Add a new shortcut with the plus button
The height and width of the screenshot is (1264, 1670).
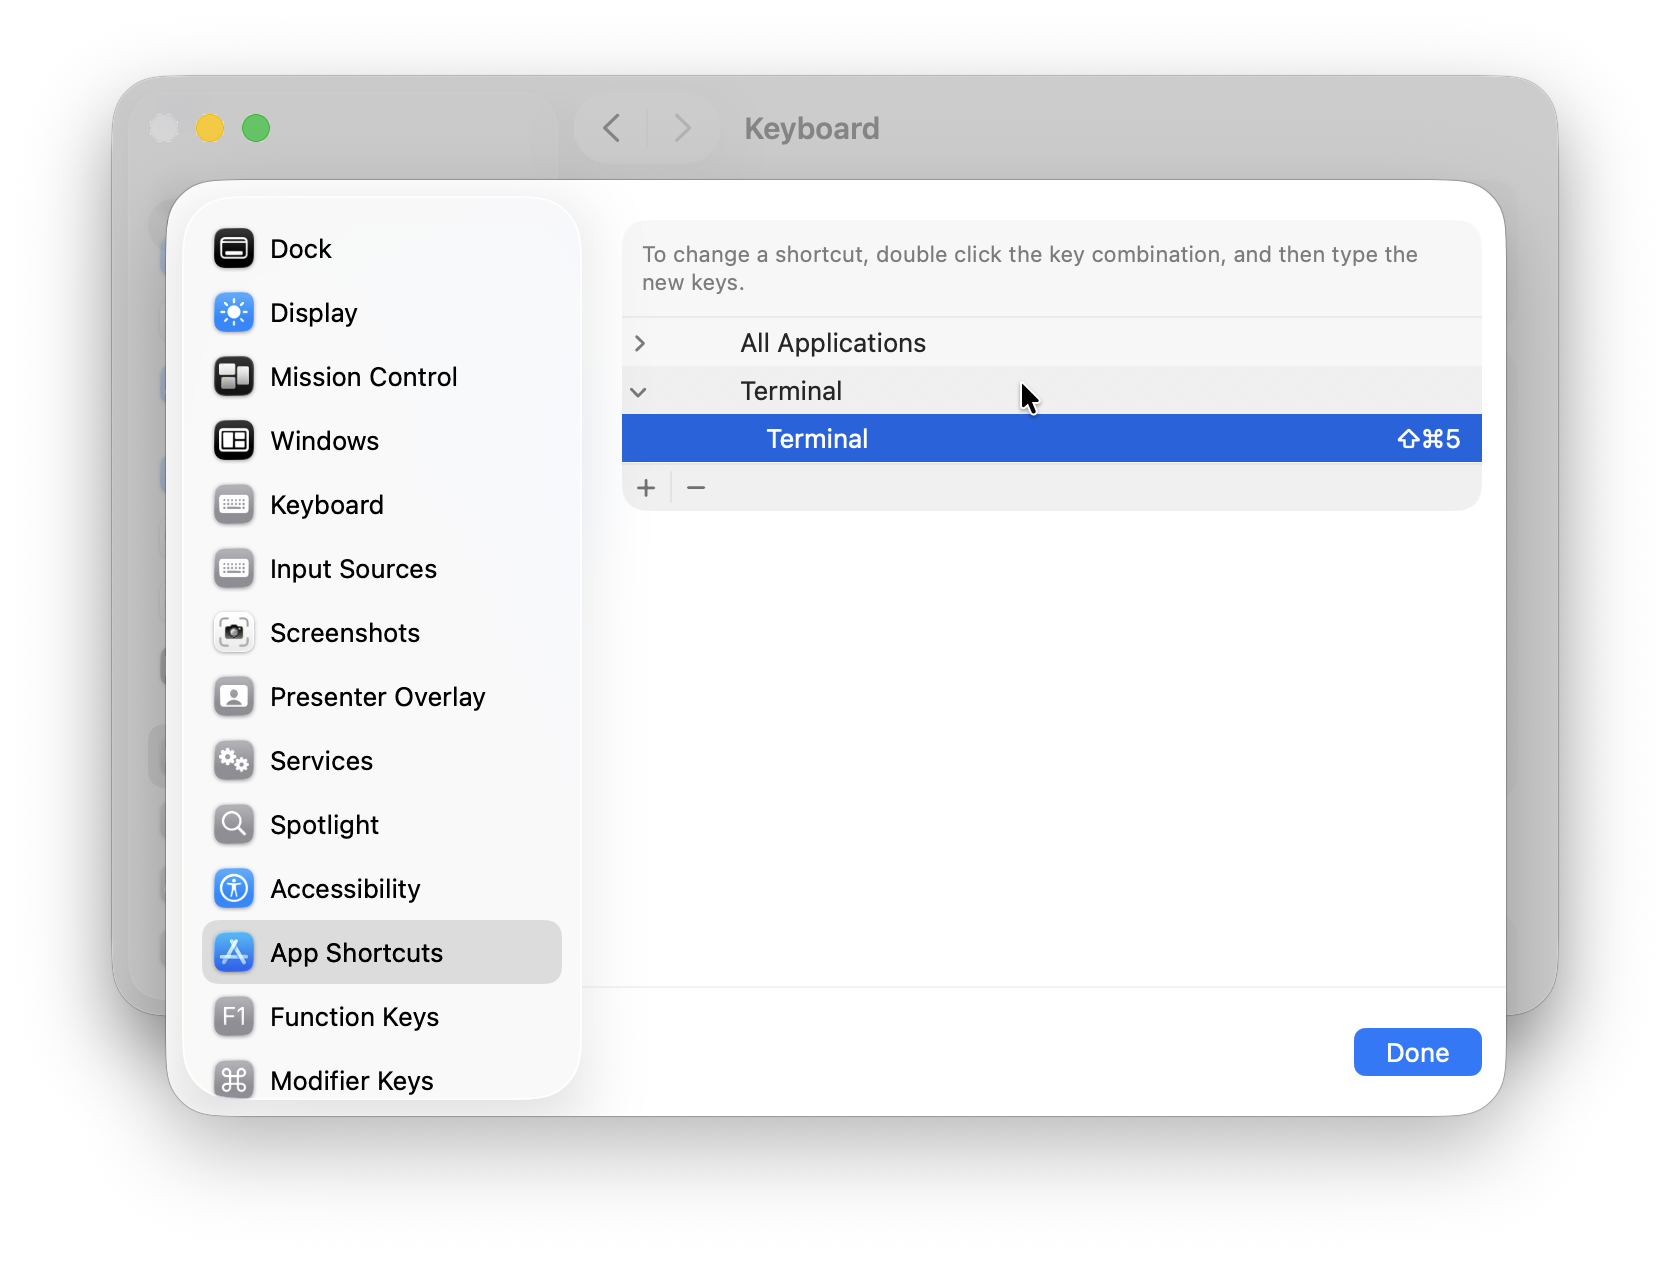[646, 487]
